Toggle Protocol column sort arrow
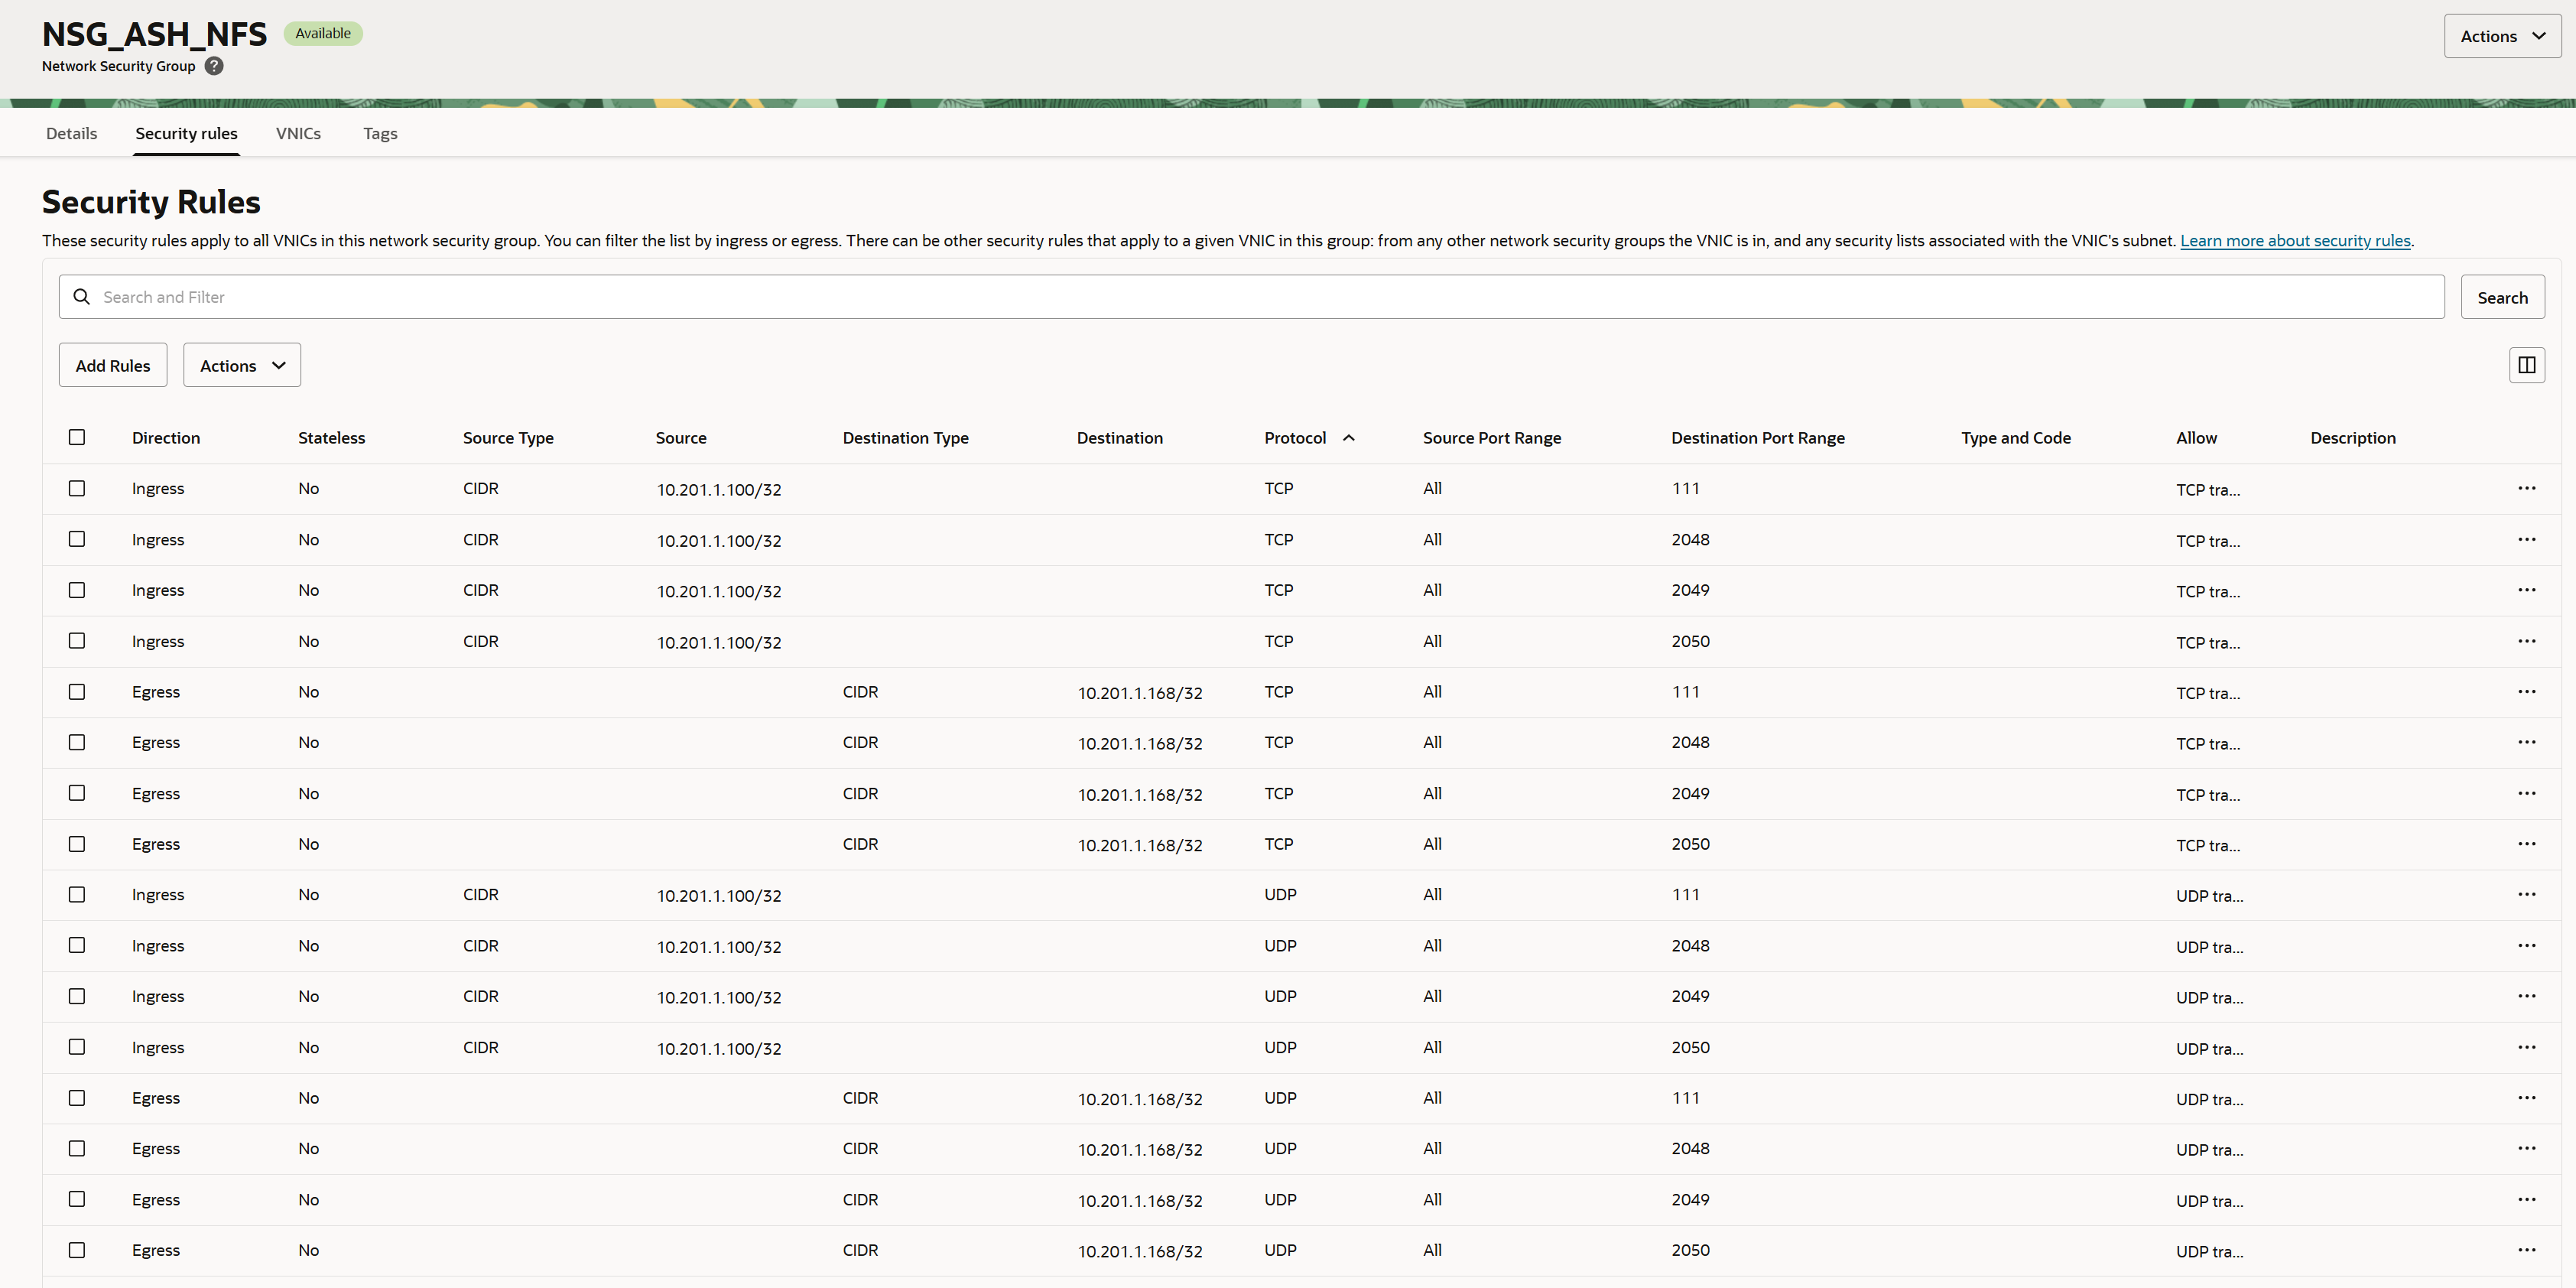Image resolution: width=2576 pixels, height=1288 pixels. point(1348,438)
